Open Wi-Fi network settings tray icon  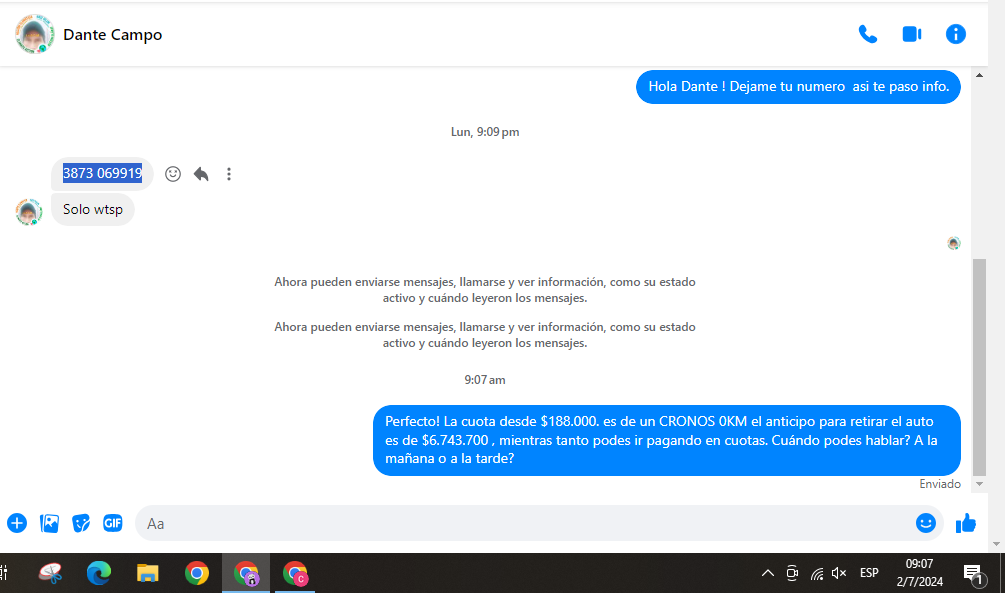click(x=817, y=573)
